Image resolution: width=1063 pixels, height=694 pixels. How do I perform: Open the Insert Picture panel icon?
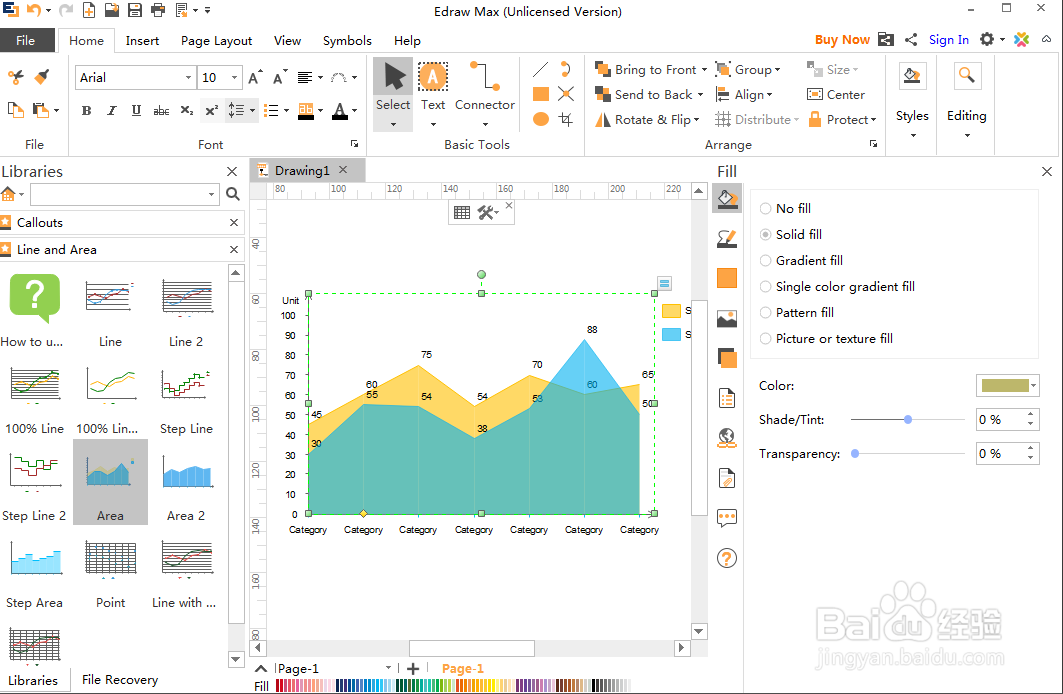[x=727, y=318]
